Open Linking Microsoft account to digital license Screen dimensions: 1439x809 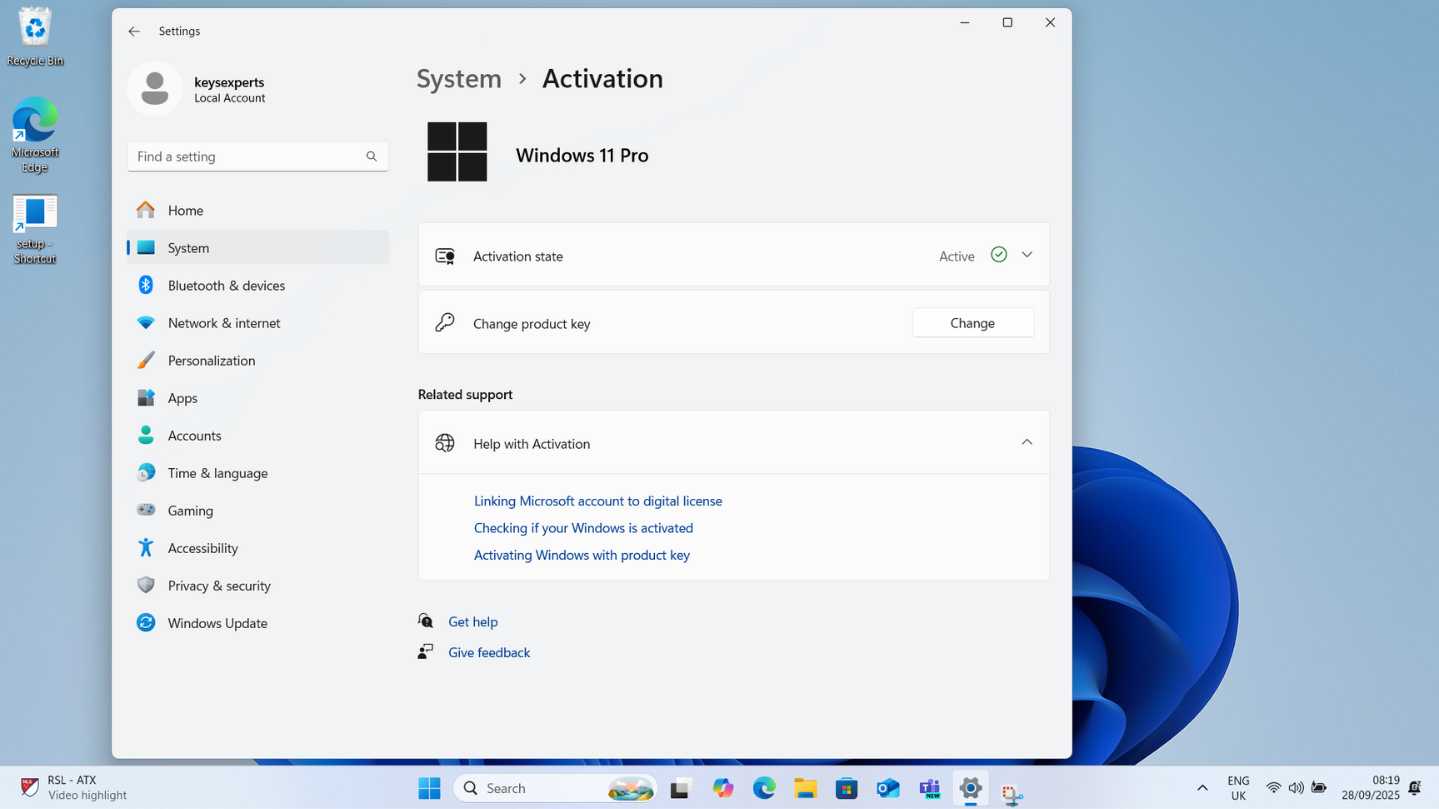click(x=597, y=501)
